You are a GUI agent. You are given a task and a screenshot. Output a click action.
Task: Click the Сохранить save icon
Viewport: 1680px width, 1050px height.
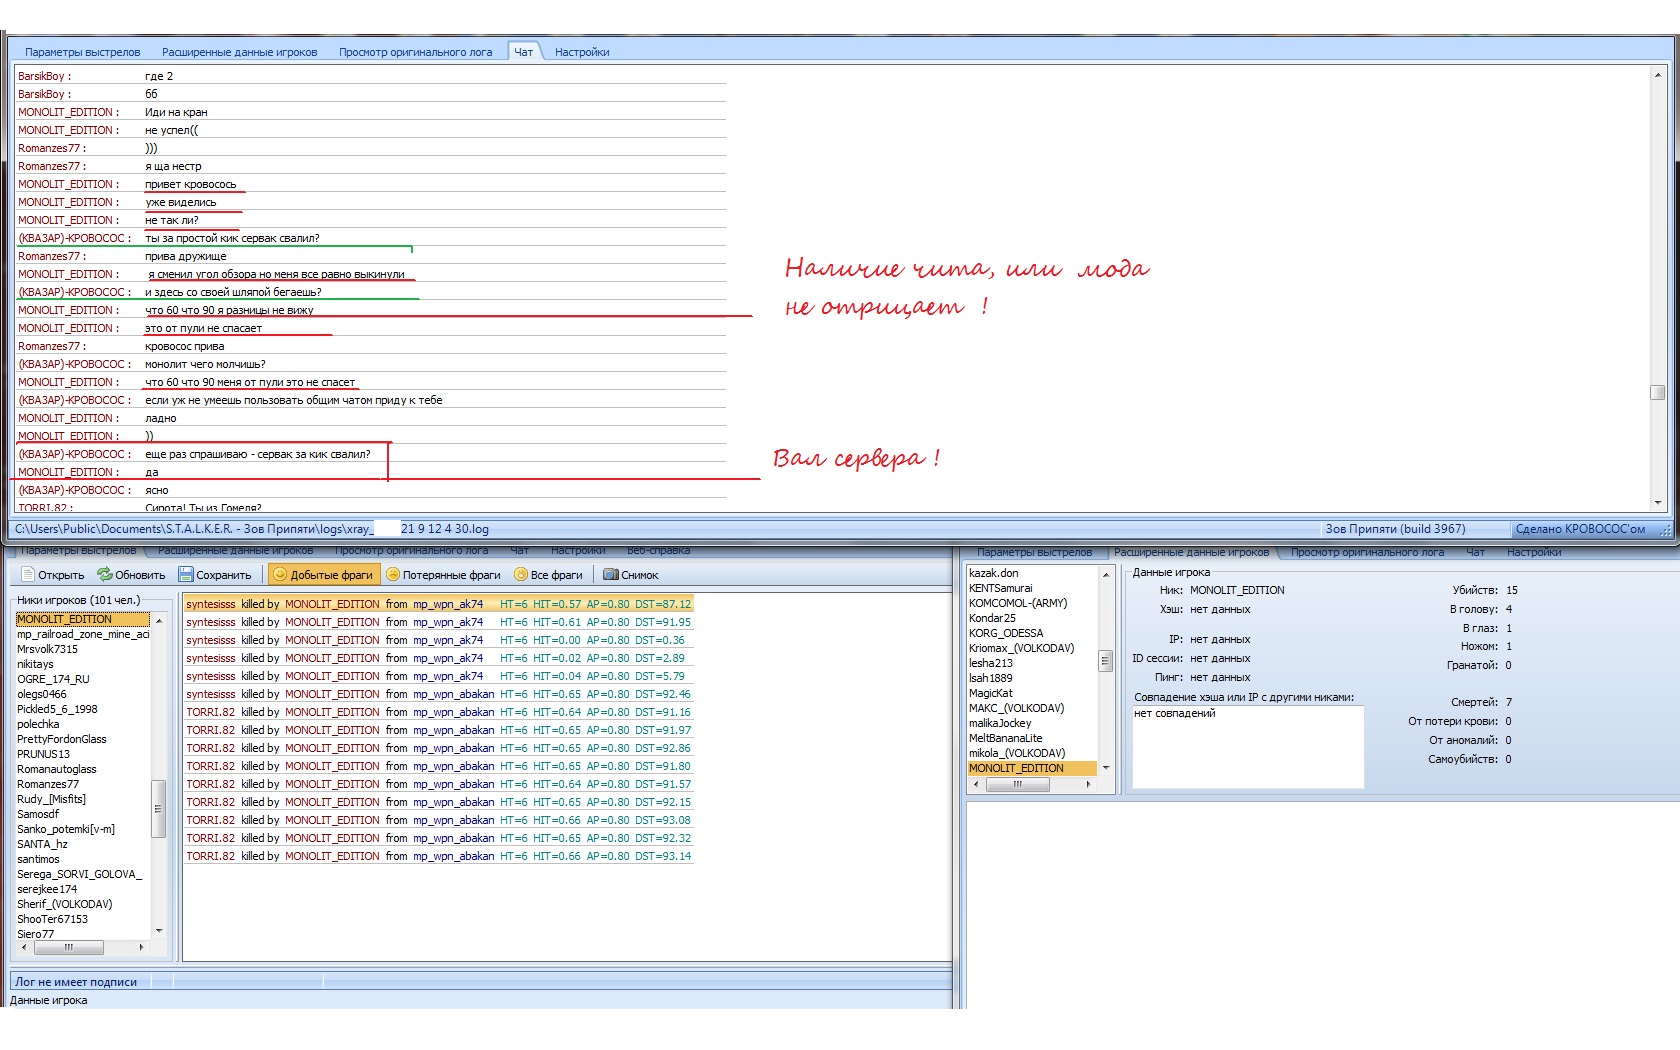186,575
